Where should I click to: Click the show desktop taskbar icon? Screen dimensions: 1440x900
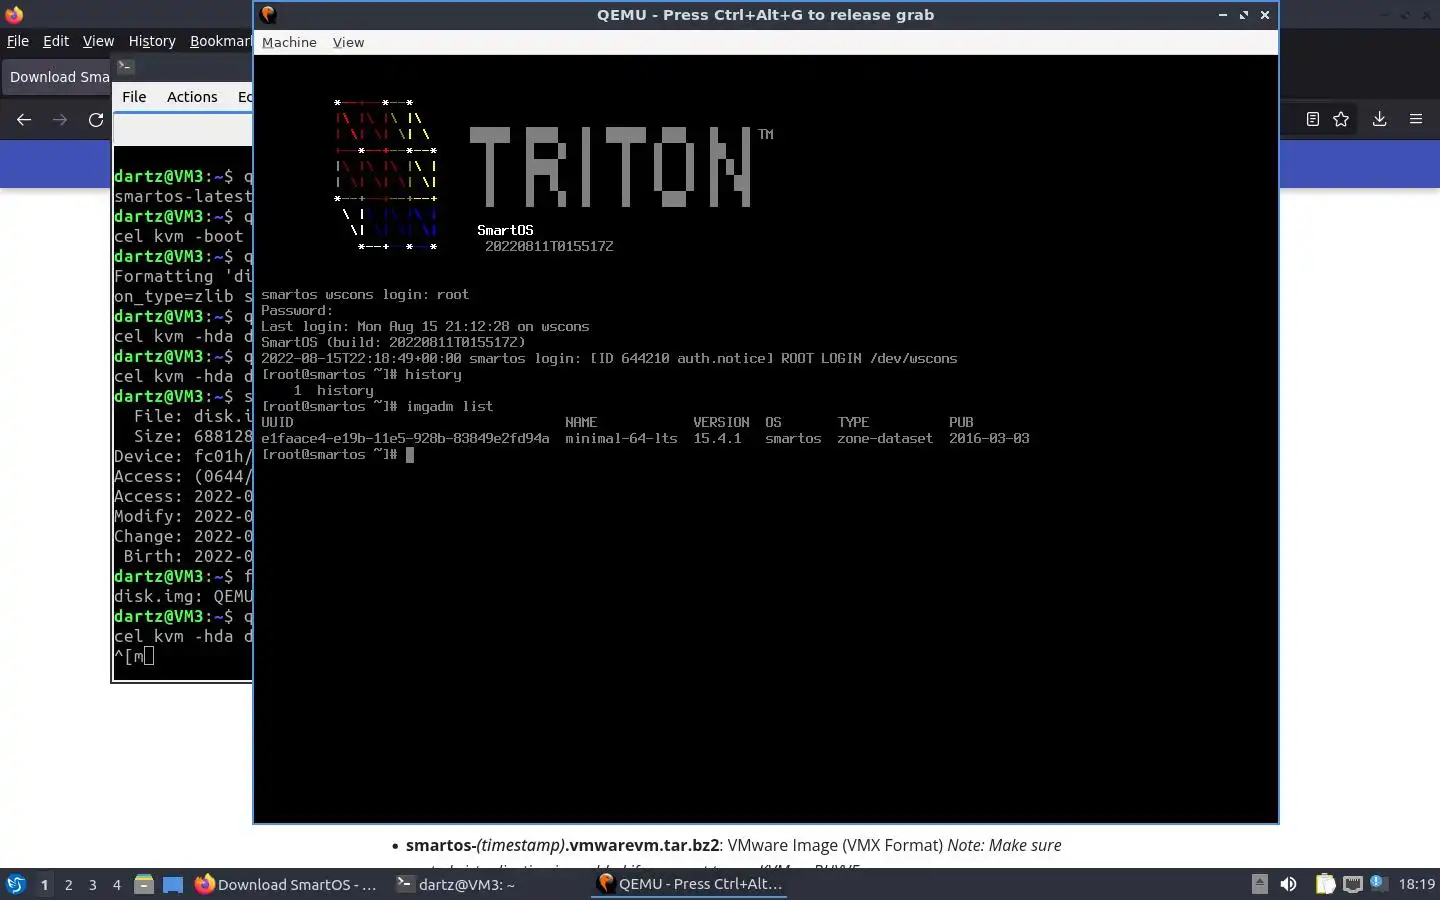tap(173, 884)
